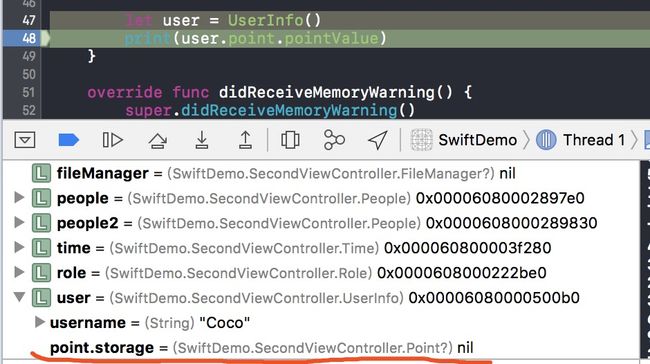Expand the time variable disclosure triangle
This screenshot has width=650, height=364.
click(19, 248)
